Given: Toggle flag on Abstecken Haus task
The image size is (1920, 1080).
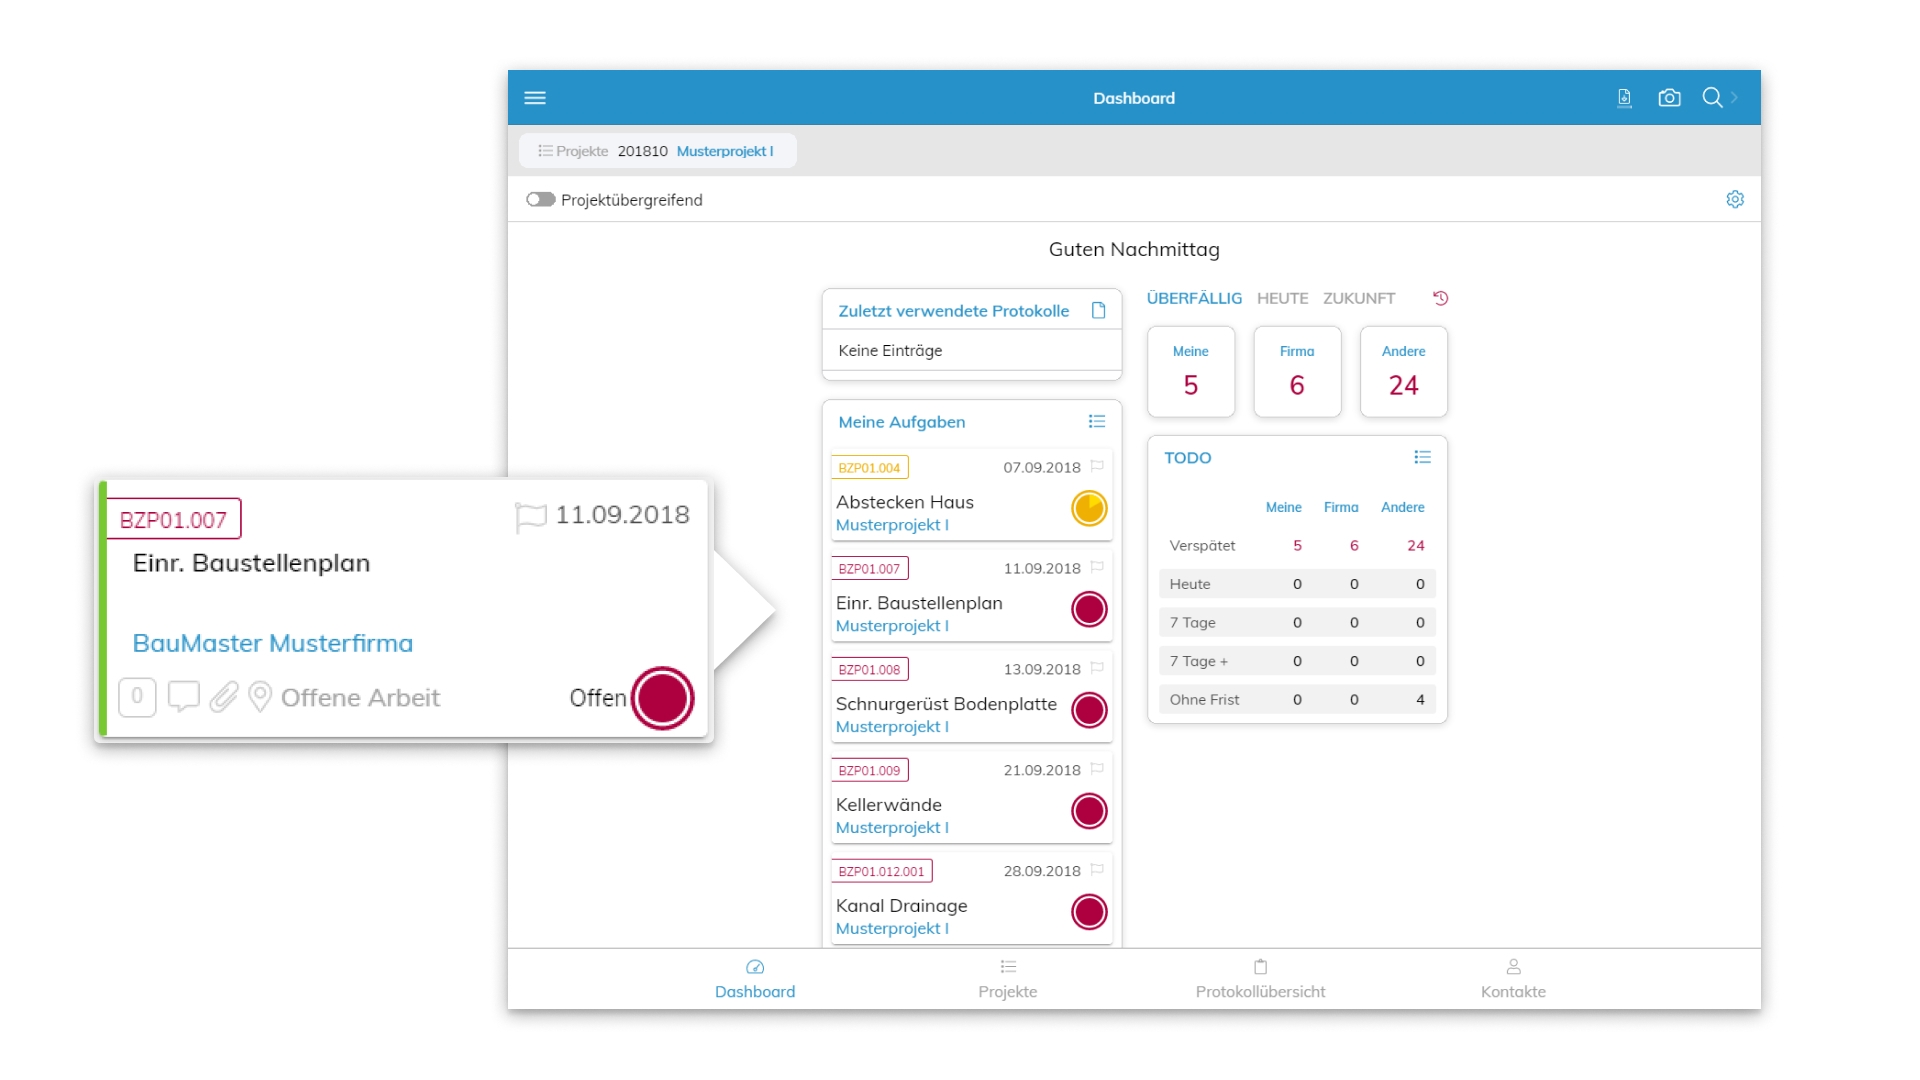Looking at the screenshot, I should pyautogui.click(x=1097, y=466).
